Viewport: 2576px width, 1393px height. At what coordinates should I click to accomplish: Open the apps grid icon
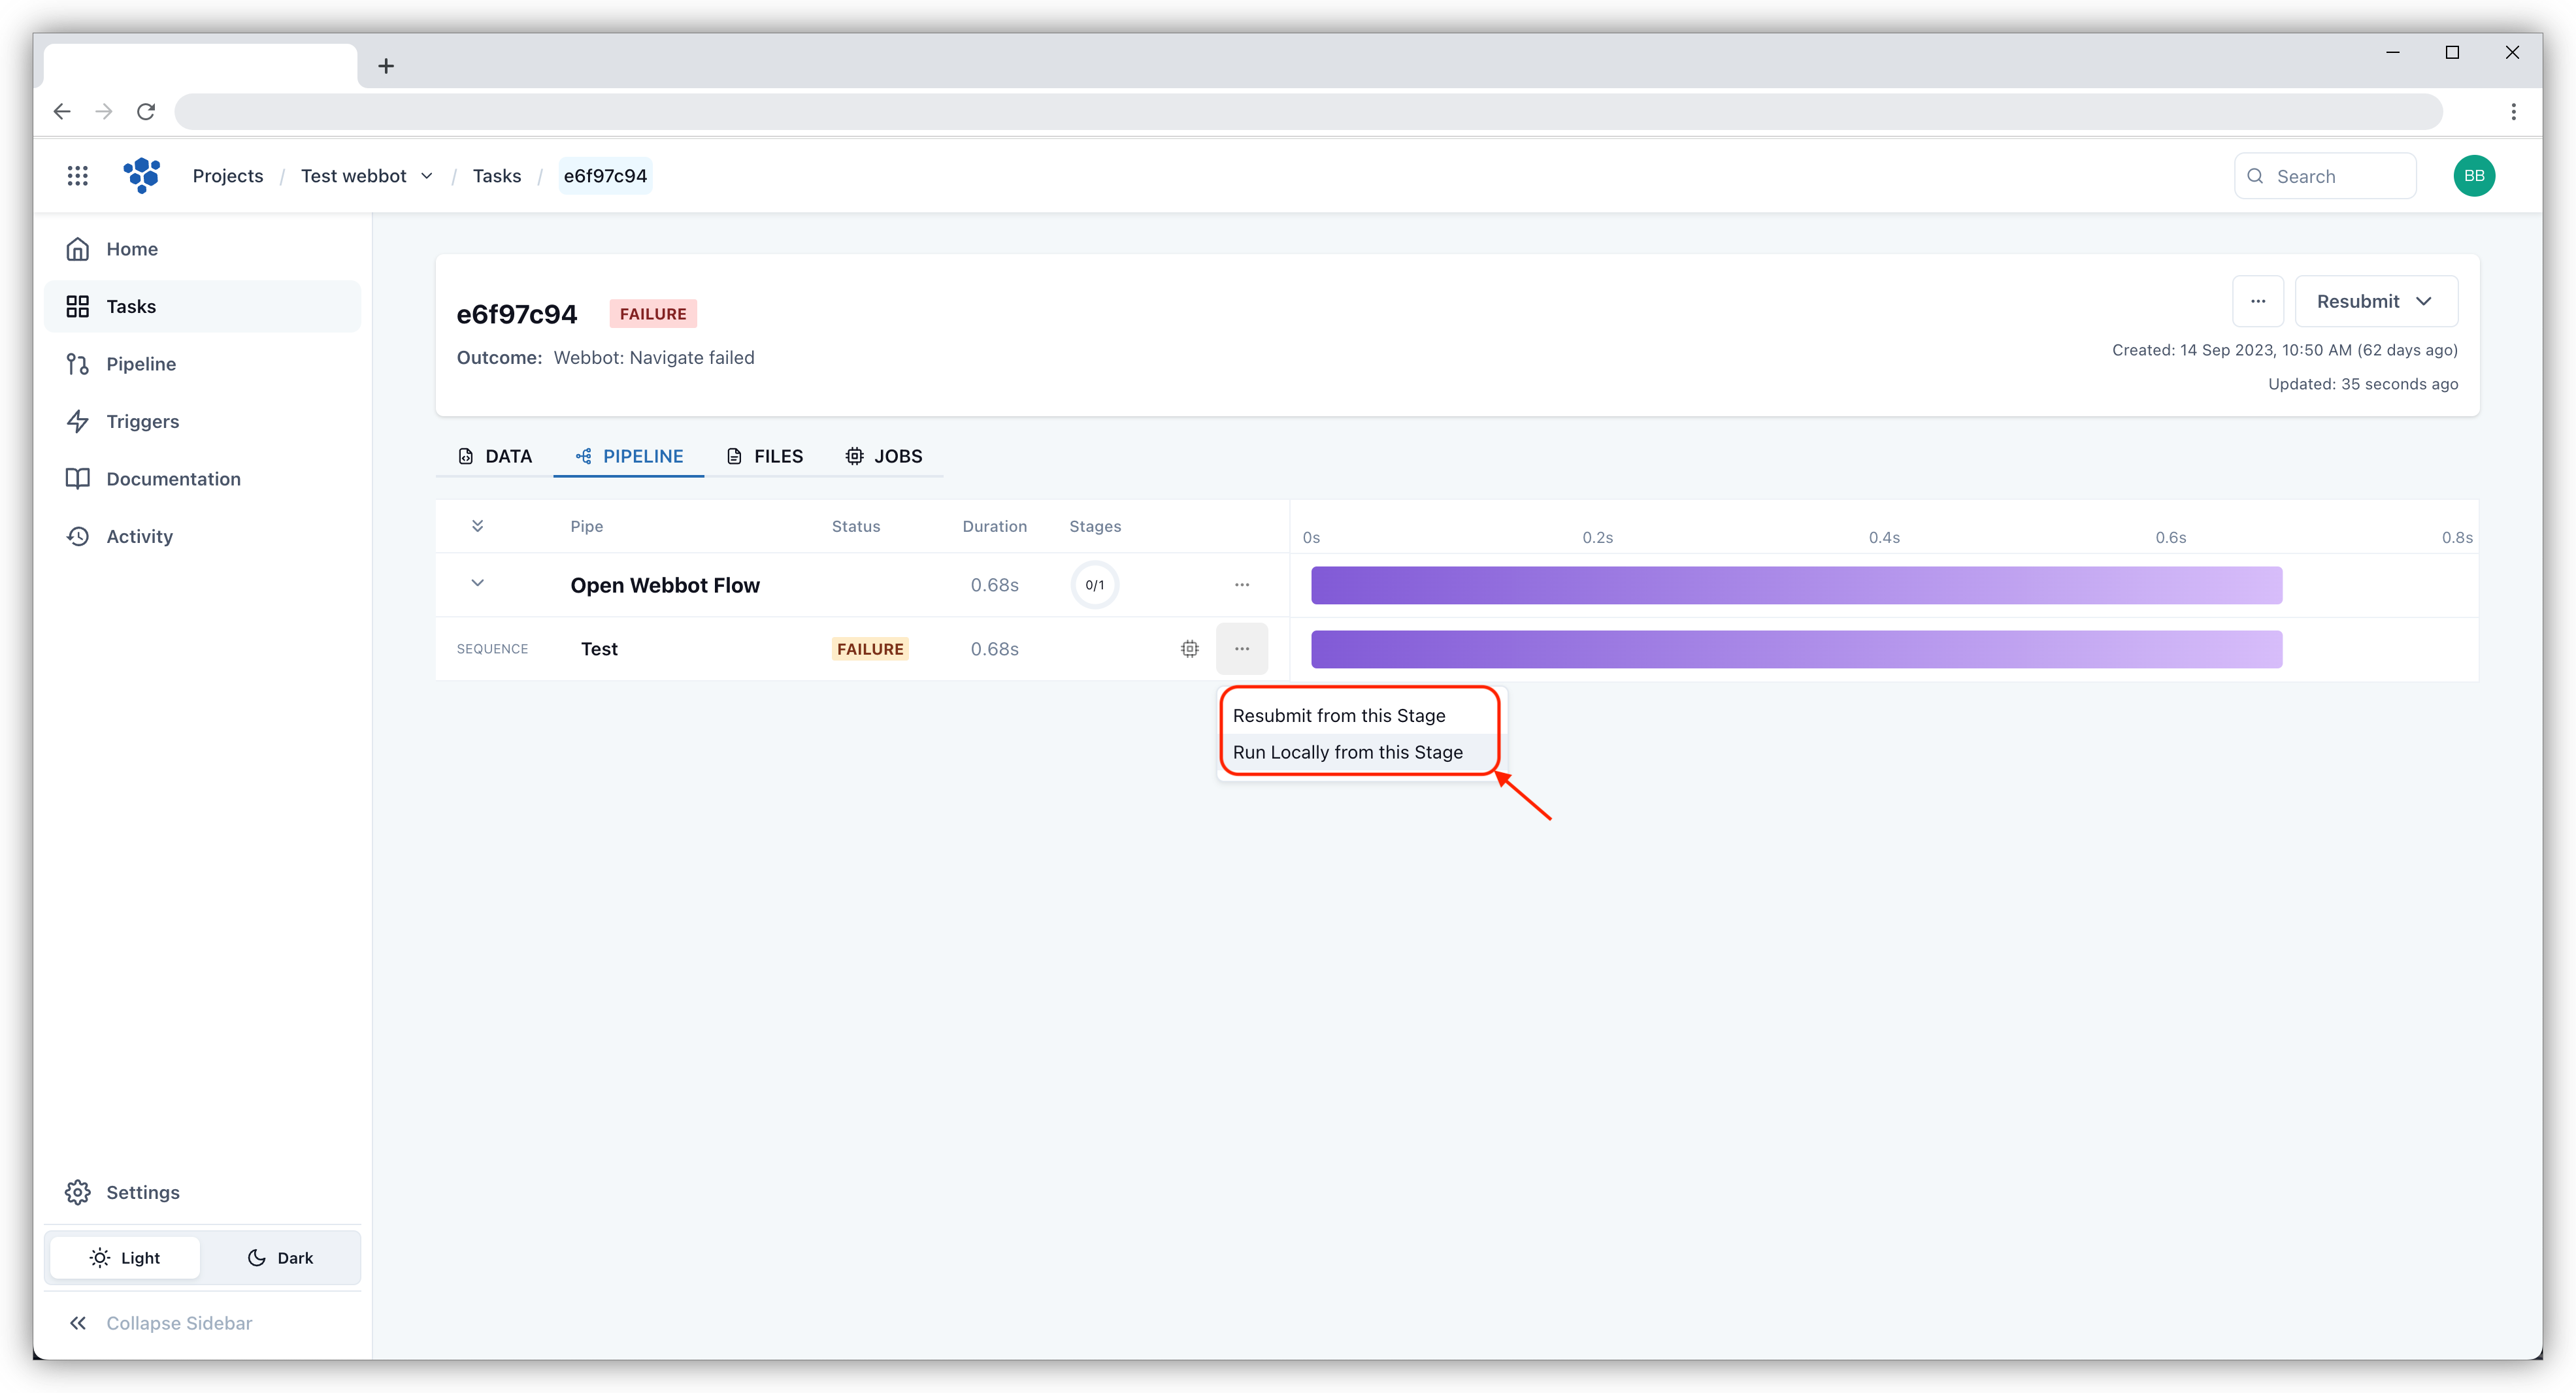click(77, 176)
